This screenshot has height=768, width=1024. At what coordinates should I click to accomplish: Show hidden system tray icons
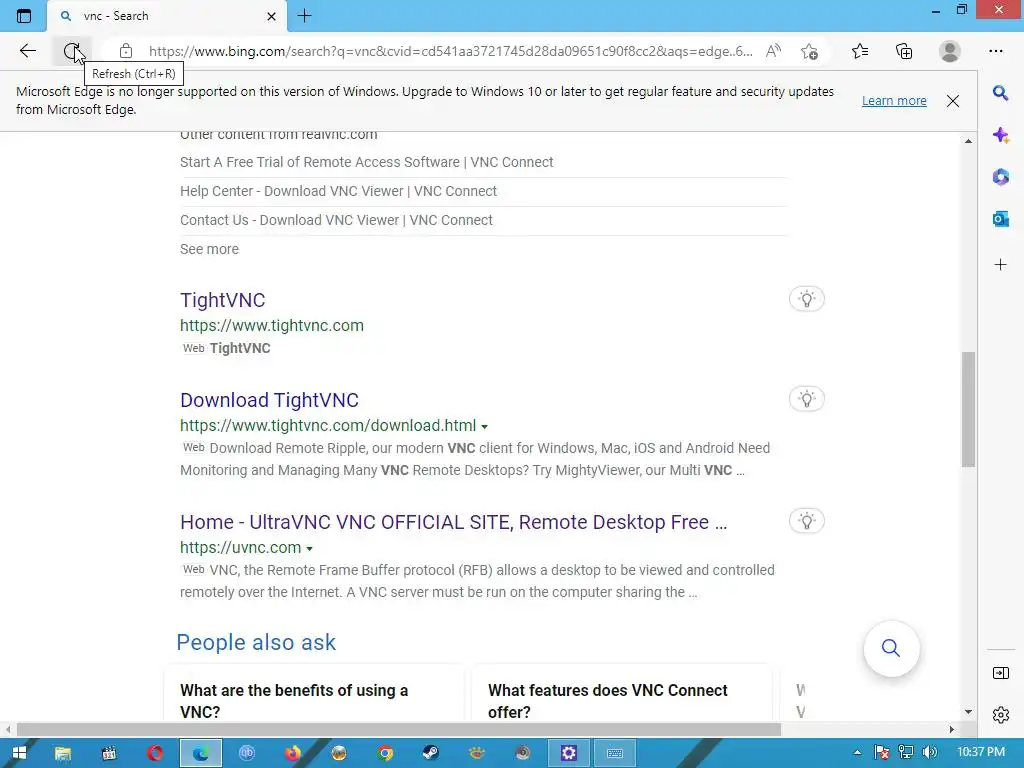tap(857, 753)
